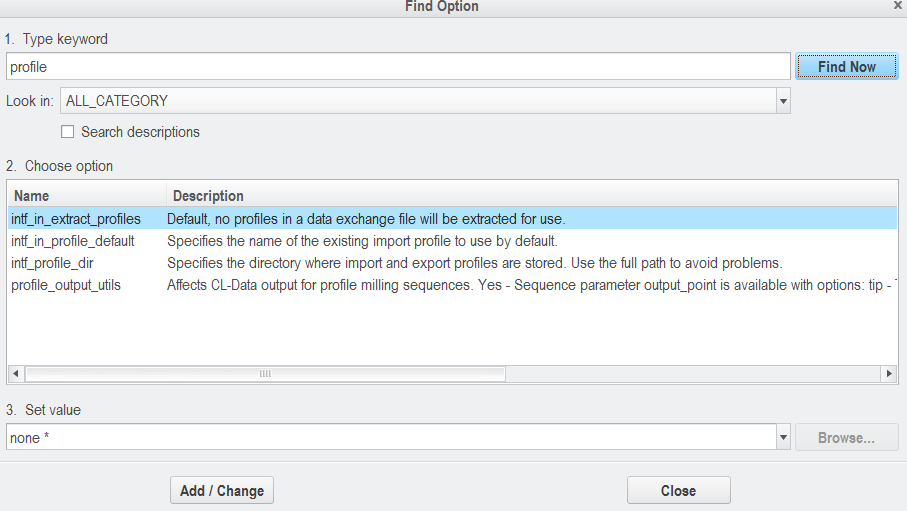Click the profile_output_utils description text

[530, 285]
